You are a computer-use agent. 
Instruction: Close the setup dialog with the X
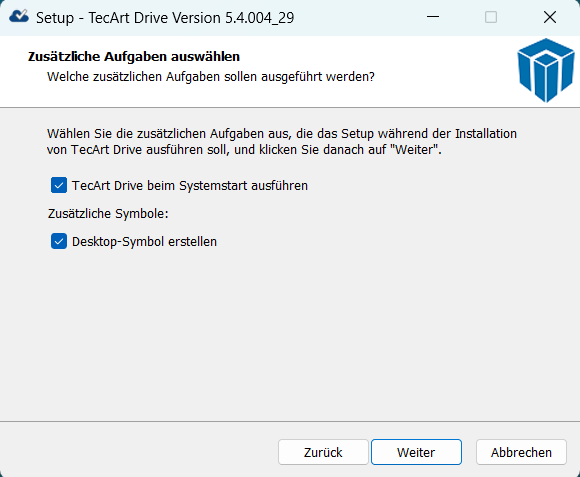(x=550, y=17)
